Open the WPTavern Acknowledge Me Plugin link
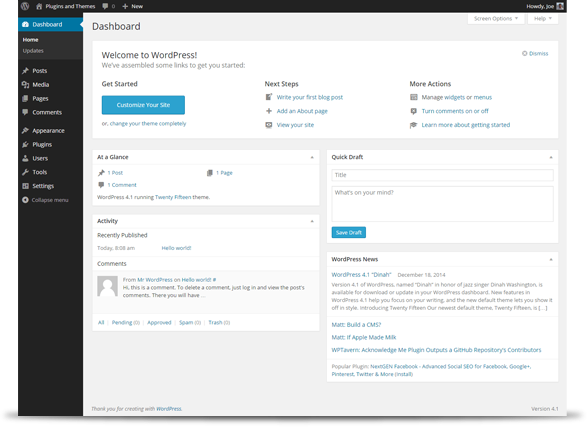Screen dimensions: 587x427 click(x=436, y=350)
